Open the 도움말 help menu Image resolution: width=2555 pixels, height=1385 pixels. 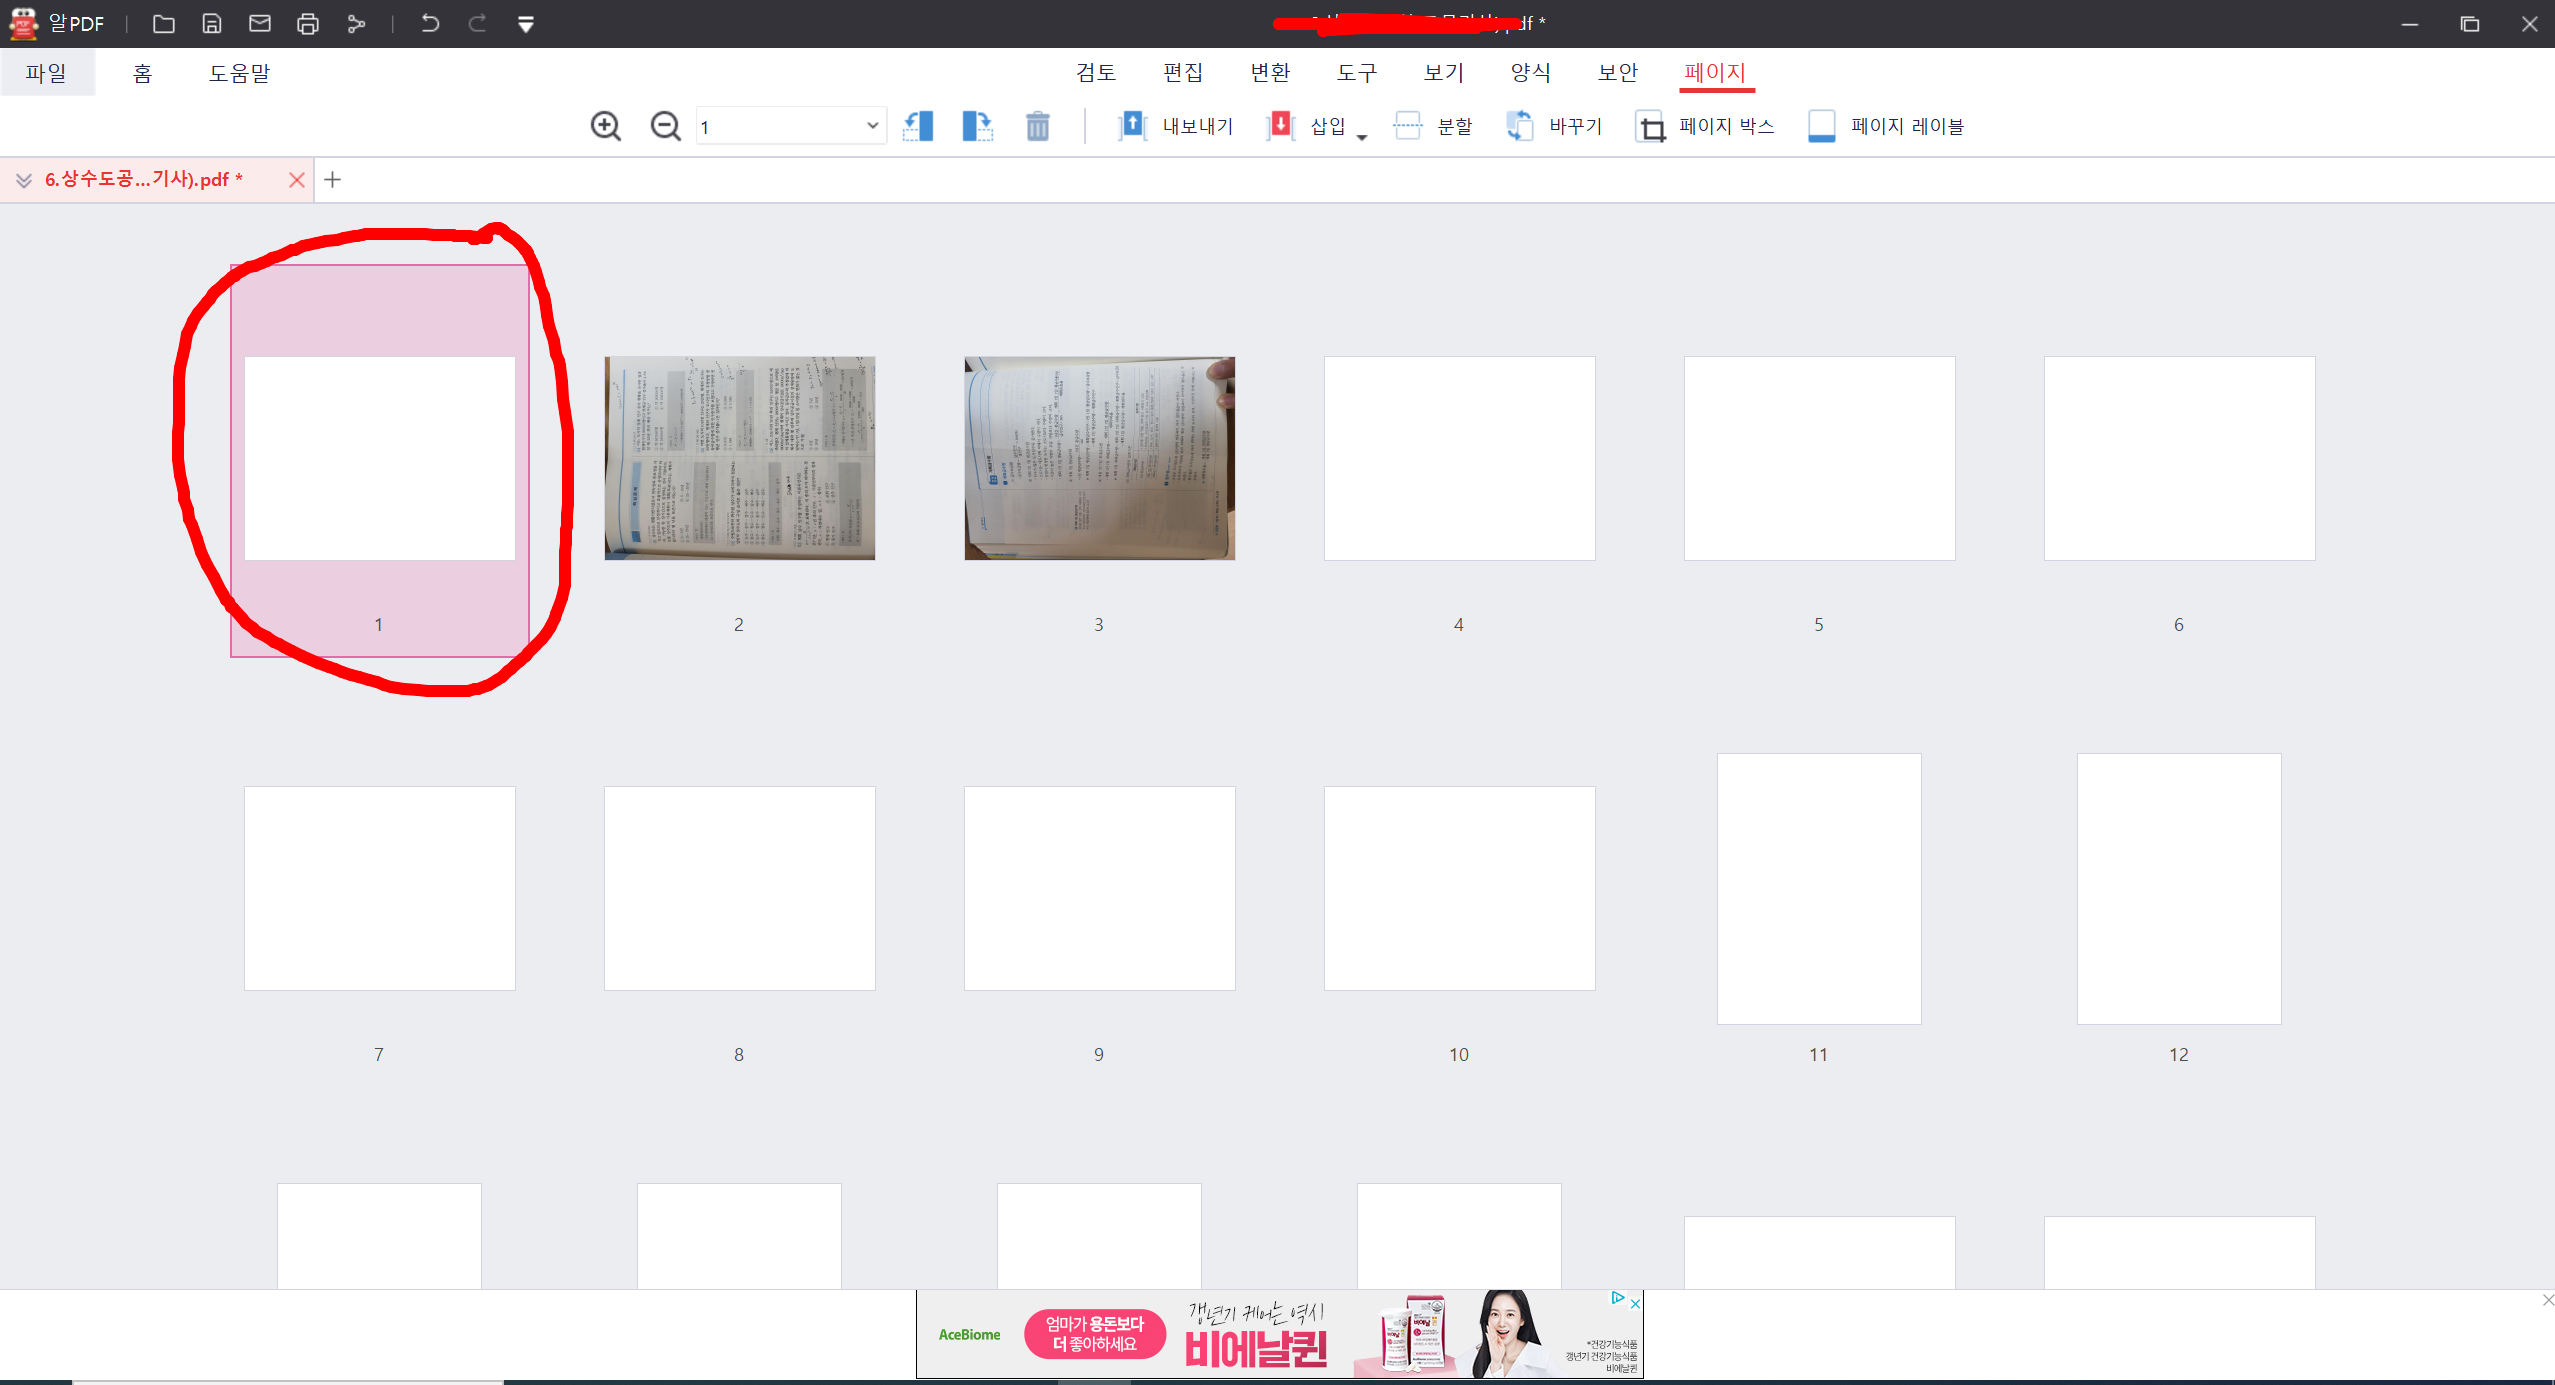click(239, 73)
